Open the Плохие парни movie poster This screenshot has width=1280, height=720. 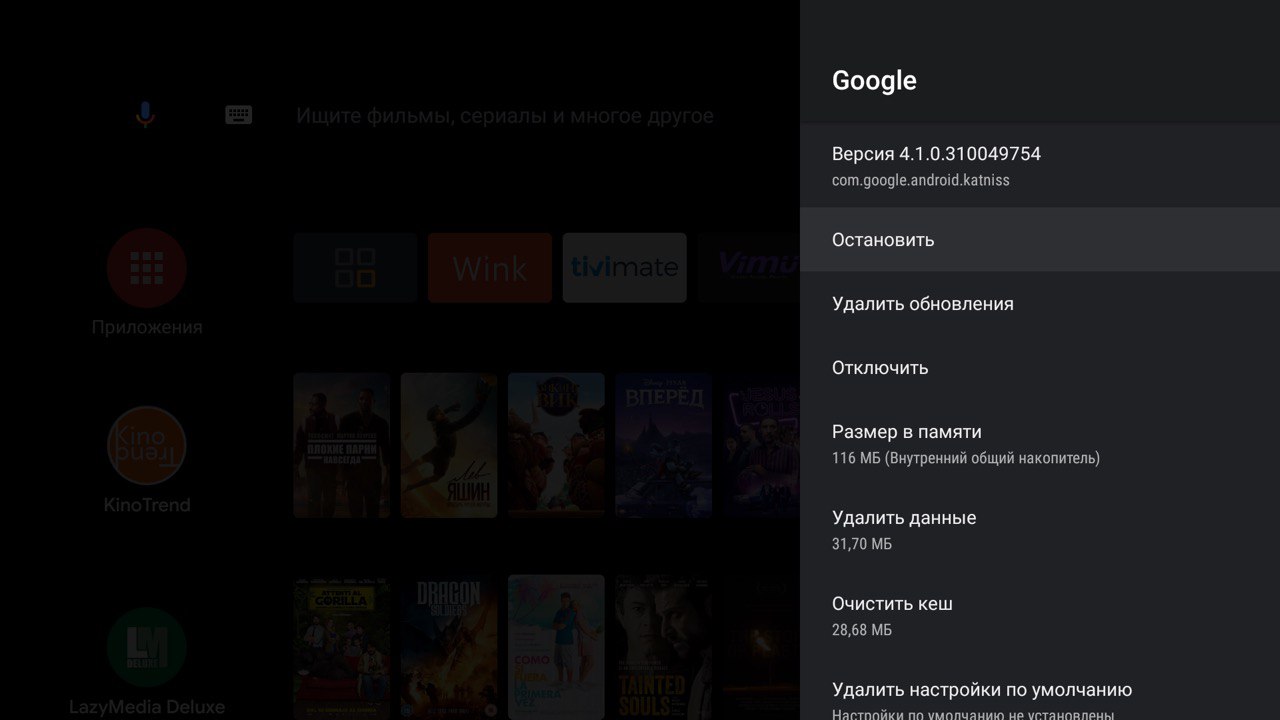click(342, 445)
